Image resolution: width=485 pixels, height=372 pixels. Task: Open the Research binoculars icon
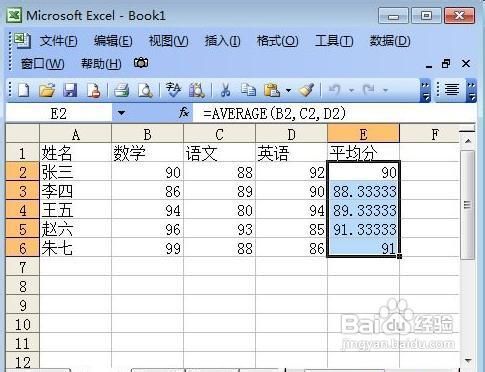point(197,90)
